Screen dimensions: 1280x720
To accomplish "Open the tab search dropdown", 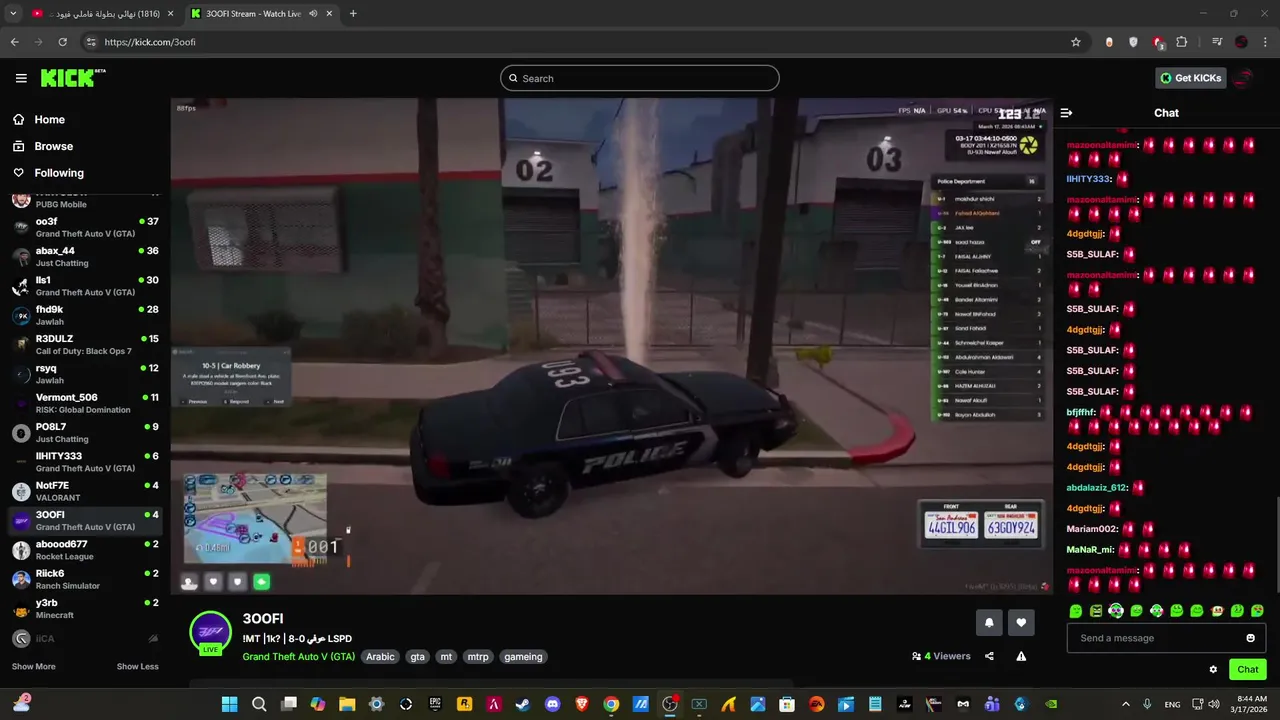I will pos(13,14).
